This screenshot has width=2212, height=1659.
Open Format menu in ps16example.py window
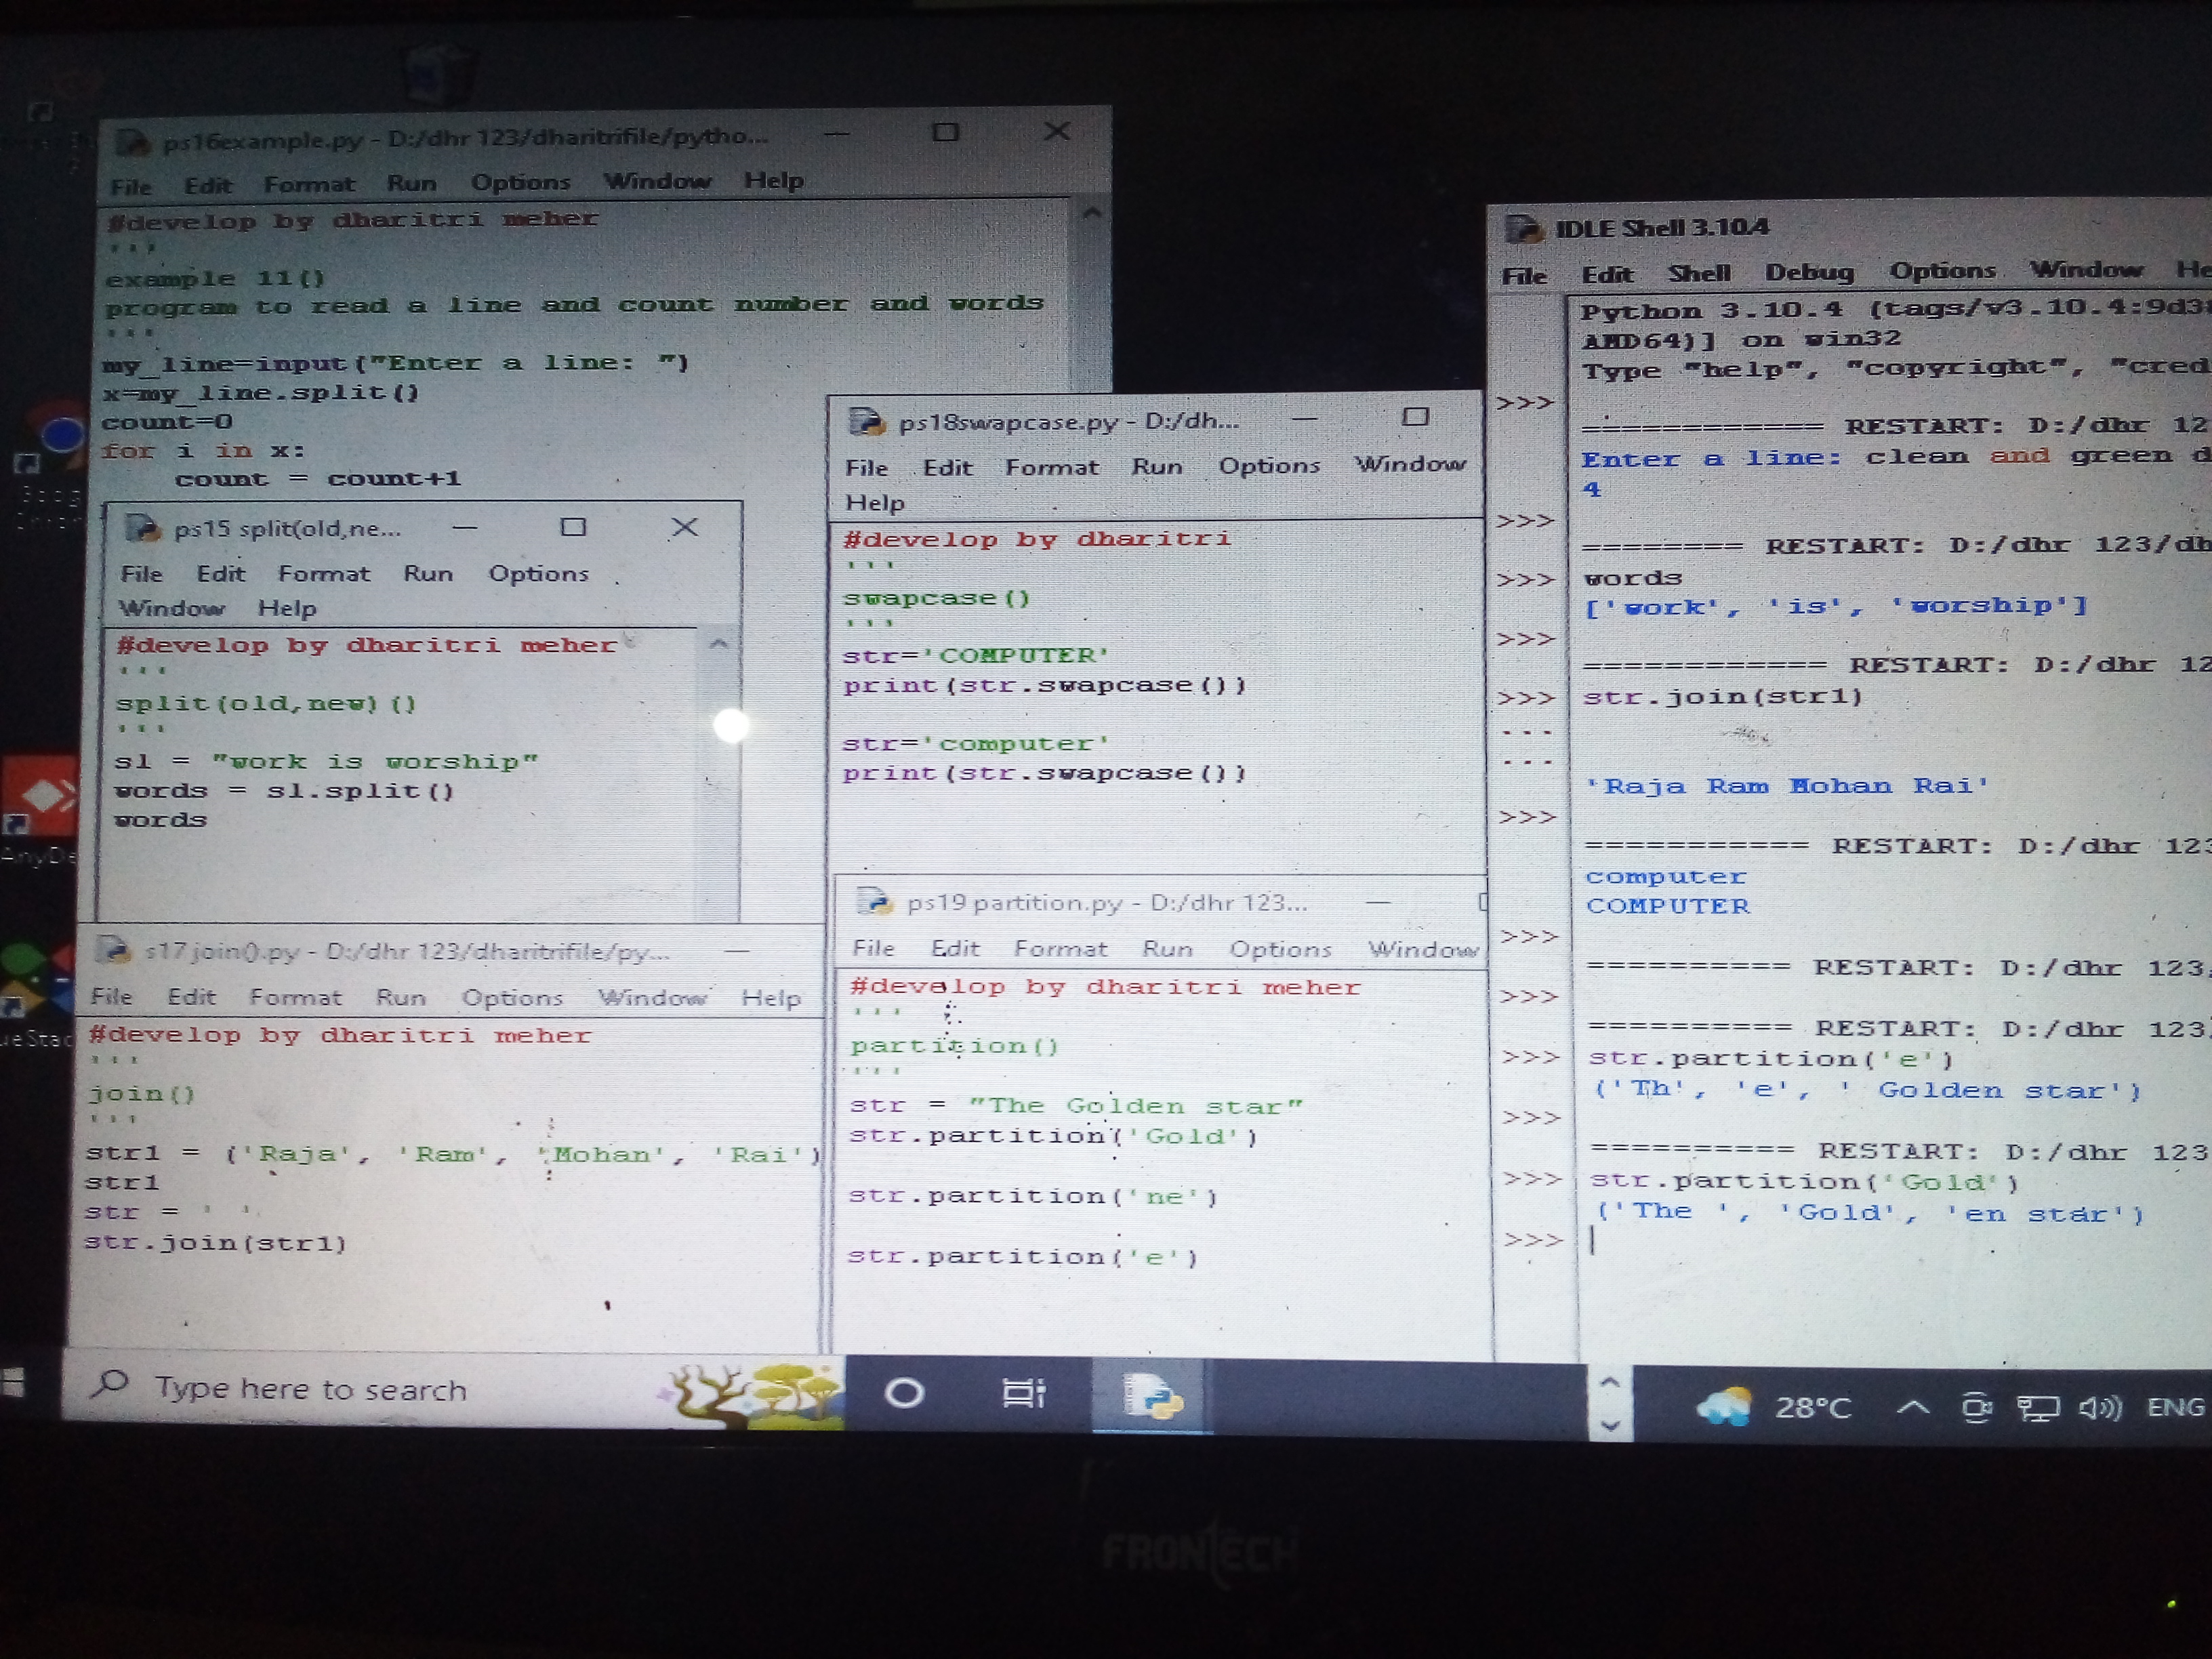point(309,184)
